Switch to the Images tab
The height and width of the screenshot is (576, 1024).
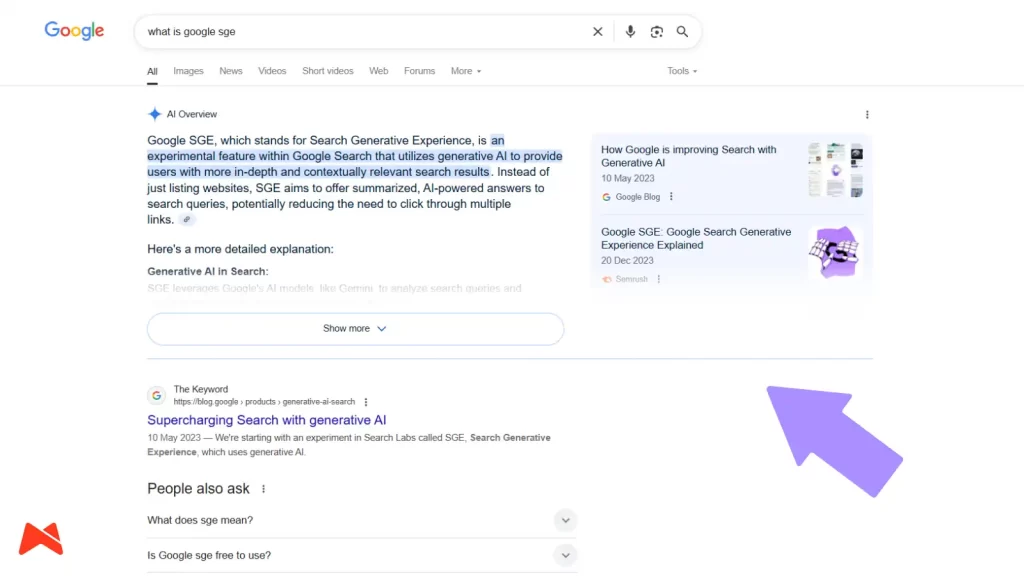coord(188,71)
